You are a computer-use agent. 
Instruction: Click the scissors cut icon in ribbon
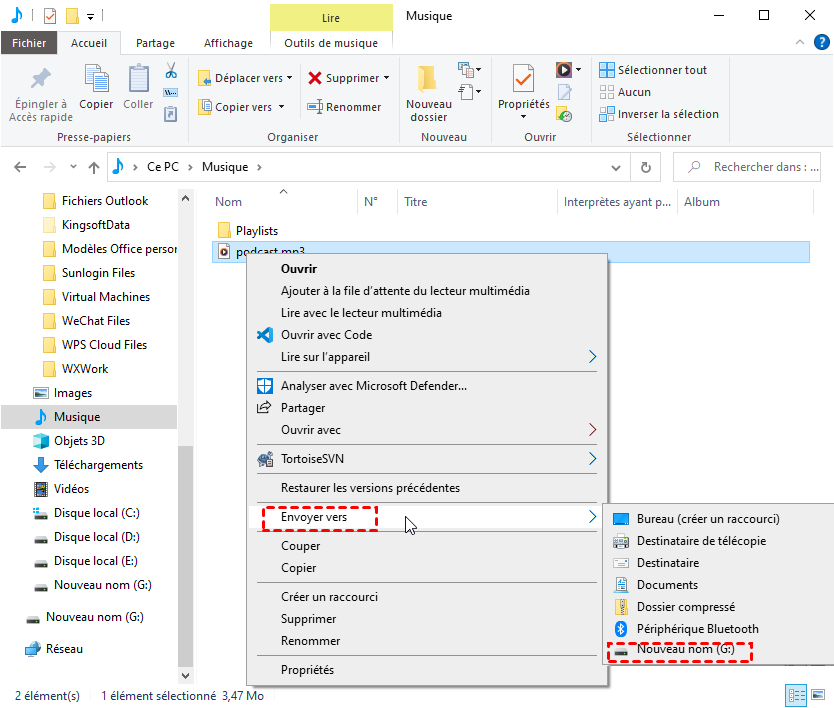[x=171, y=71]
